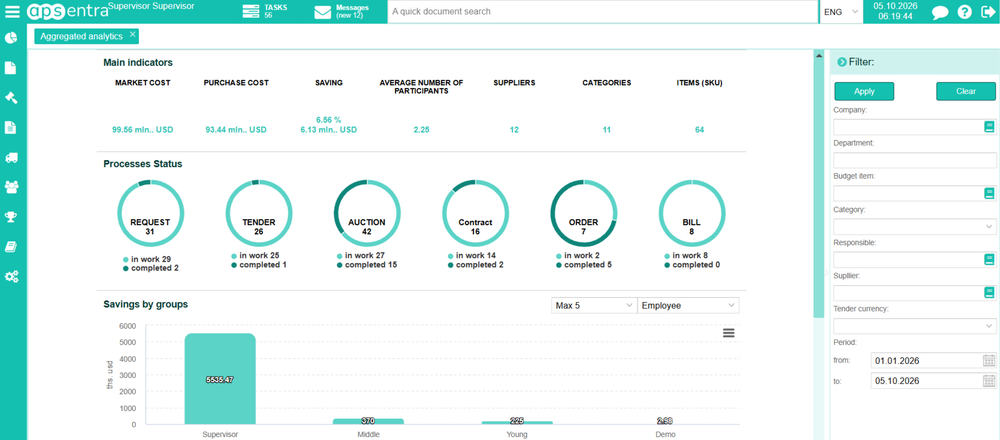1000x440 pixels.
Task: Collapse the Filter panel arrow icon
Action: [x=842, y=62]
